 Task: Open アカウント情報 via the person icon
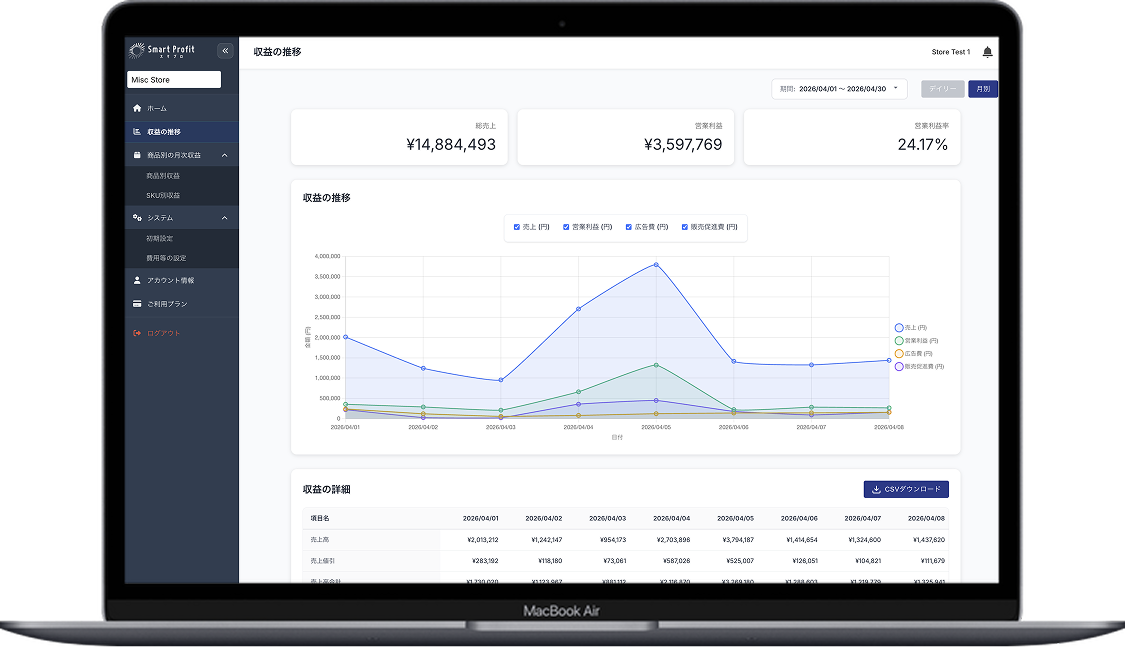(135, 281)
